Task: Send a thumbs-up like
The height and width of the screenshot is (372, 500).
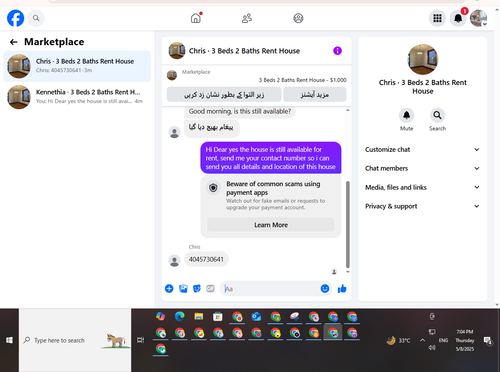Action: (342, 289)
